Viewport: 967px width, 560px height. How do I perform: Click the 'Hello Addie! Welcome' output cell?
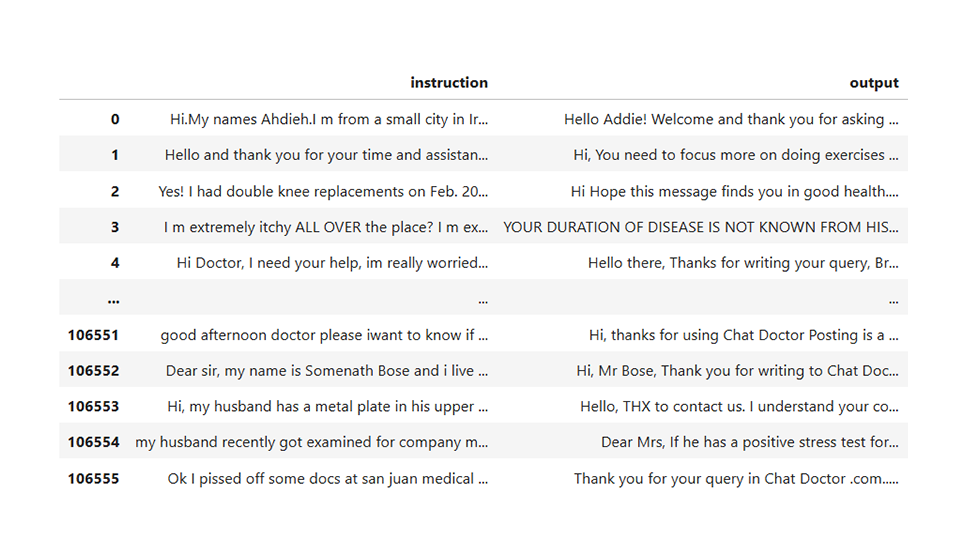click(731, 119)
